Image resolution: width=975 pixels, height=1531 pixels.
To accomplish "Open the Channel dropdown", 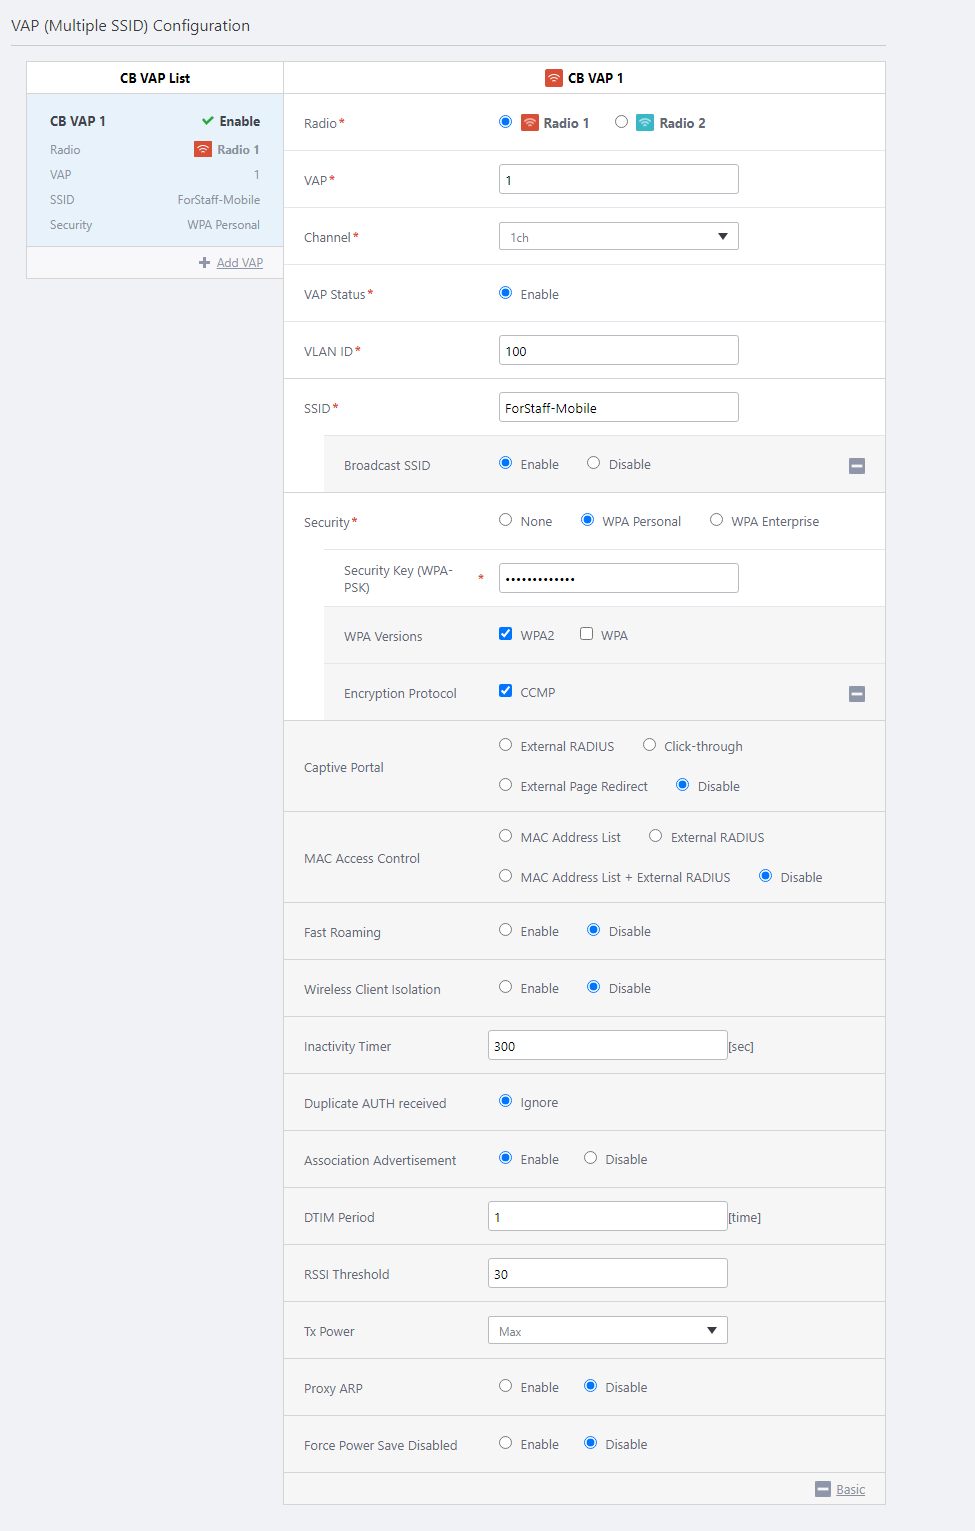I will coord(618,237).
